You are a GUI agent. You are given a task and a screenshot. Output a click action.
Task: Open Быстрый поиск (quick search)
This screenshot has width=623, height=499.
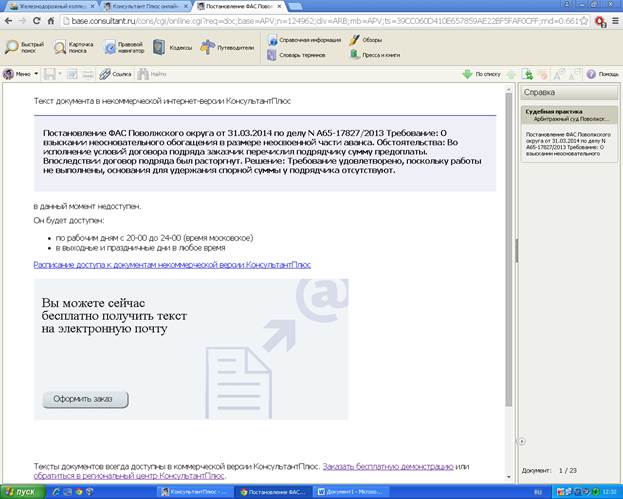24,47
